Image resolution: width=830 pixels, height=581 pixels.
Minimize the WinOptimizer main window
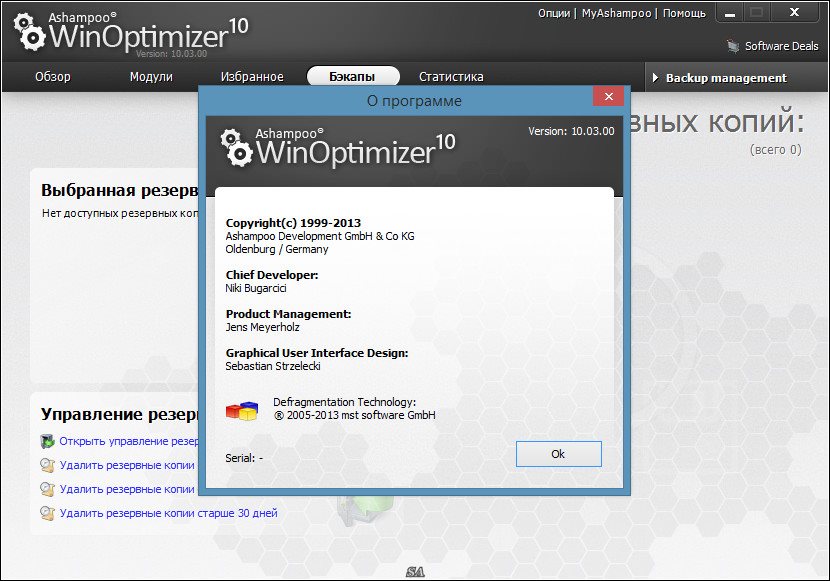[x=730, y=14]
